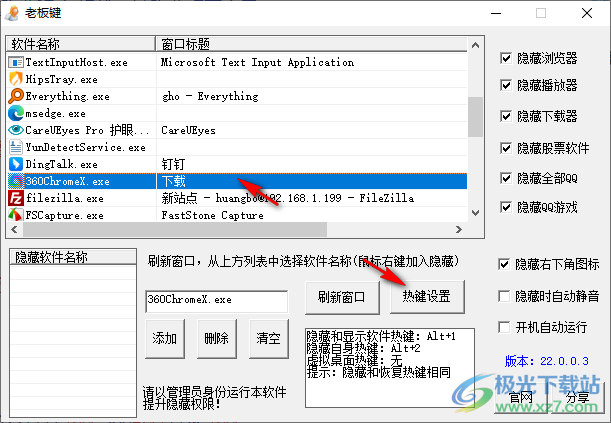Click the horizontal scroll right arrow
This screenshot has width=611, height=423.
point(459,229)
